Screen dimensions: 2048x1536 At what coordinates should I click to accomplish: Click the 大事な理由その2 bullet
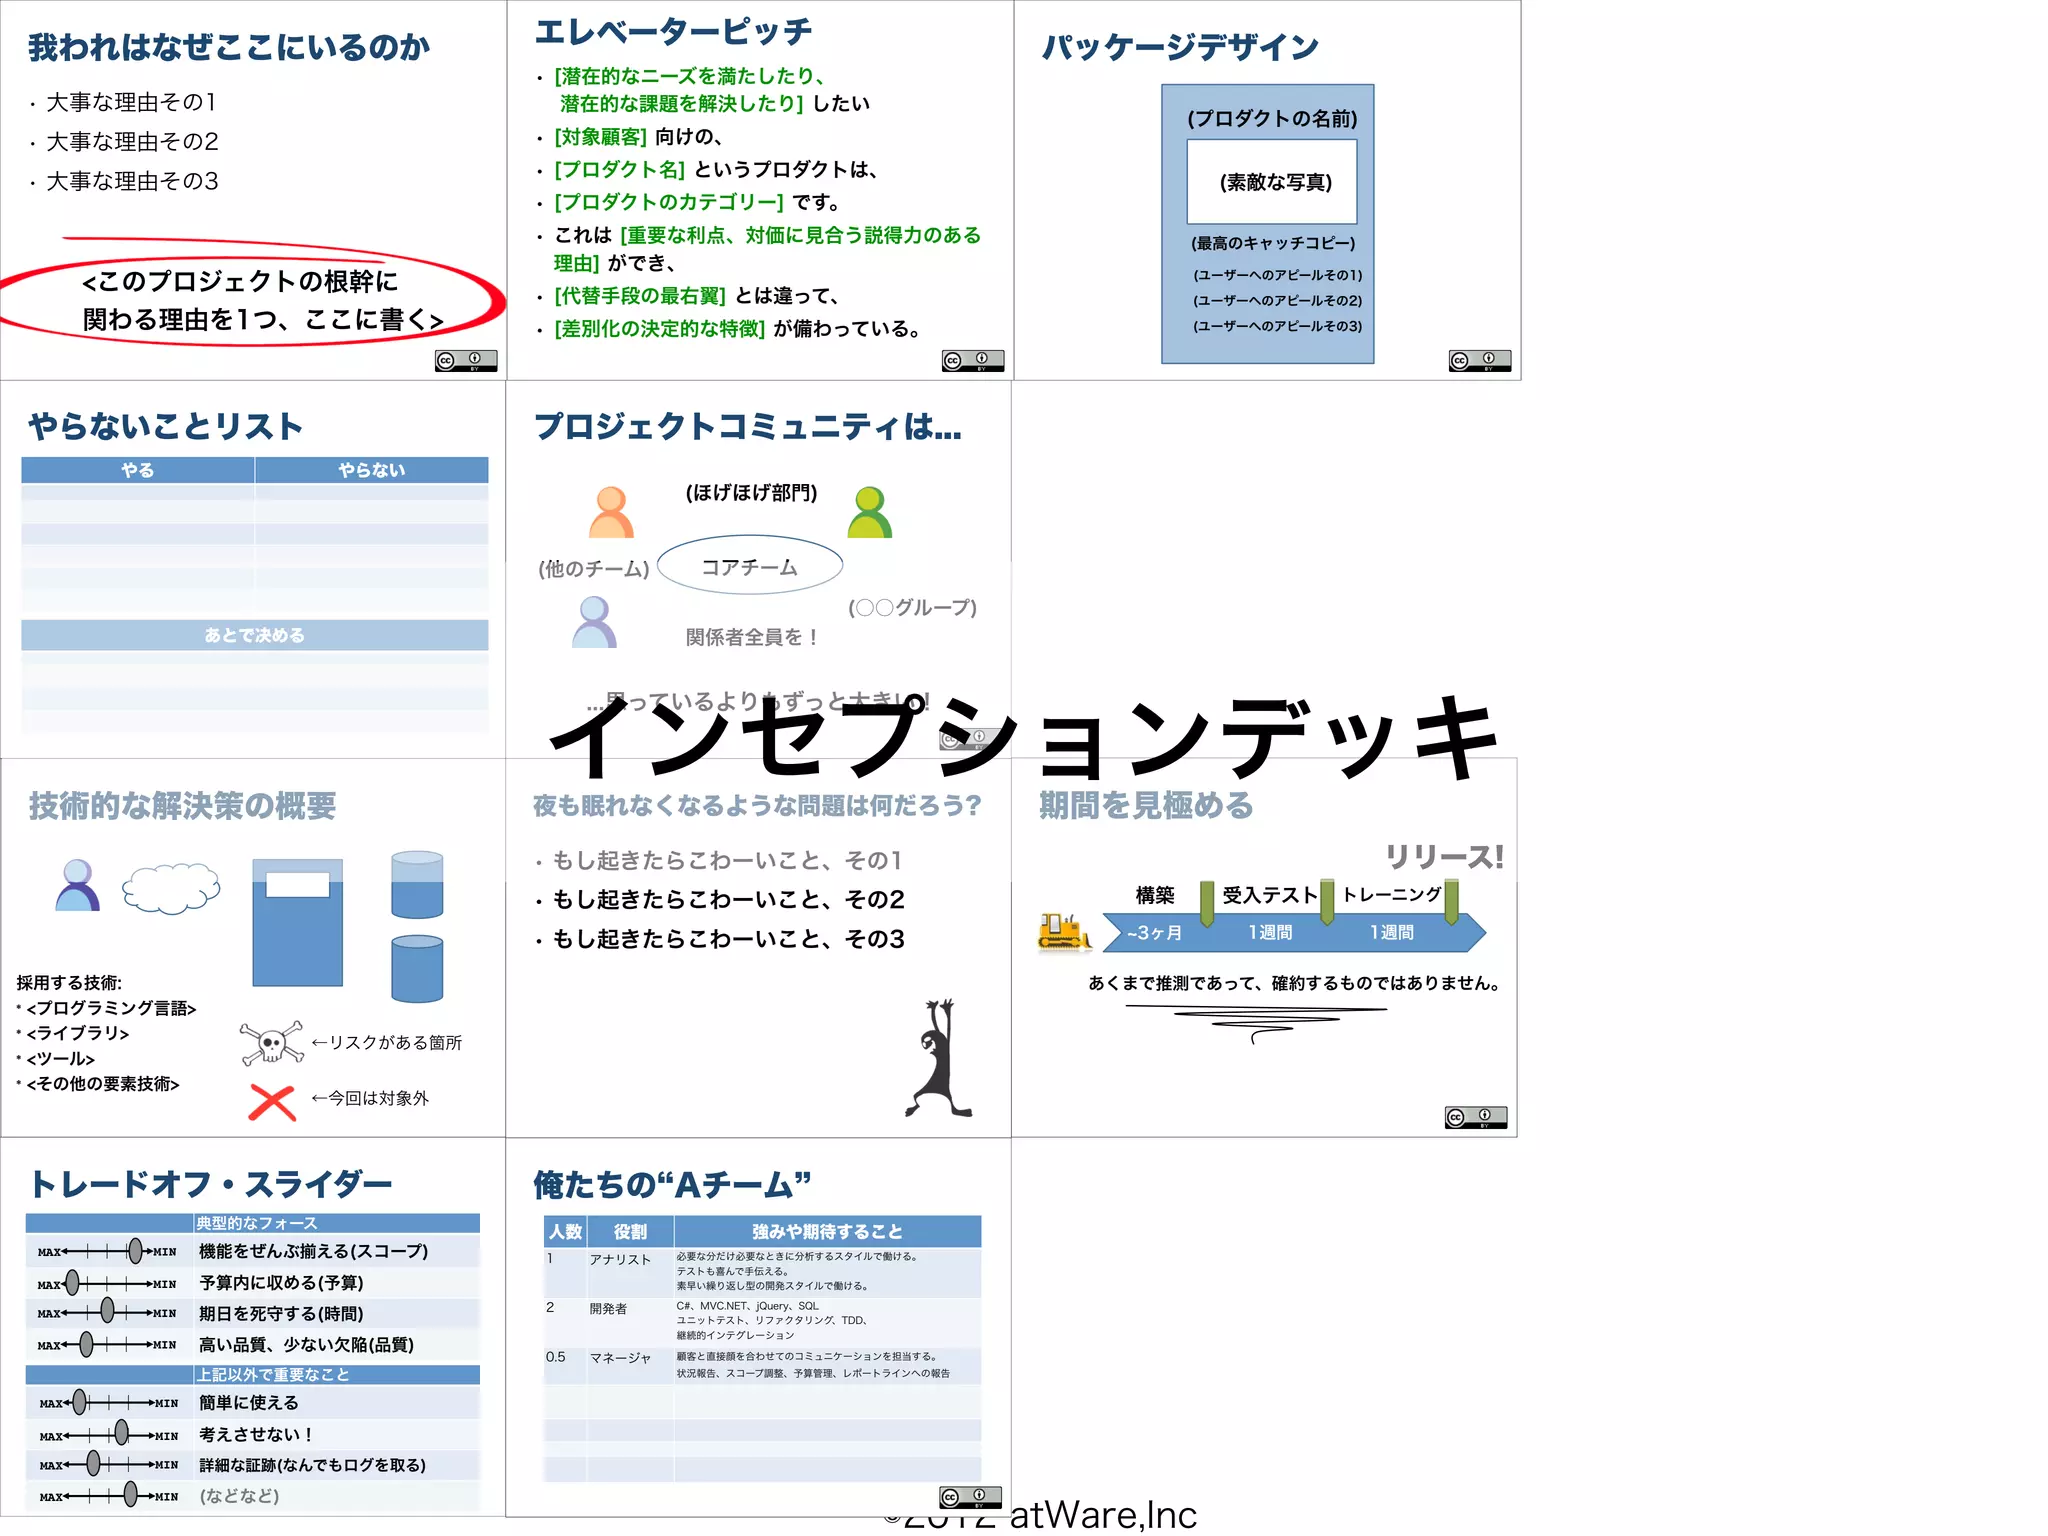[x=132, y=142]
